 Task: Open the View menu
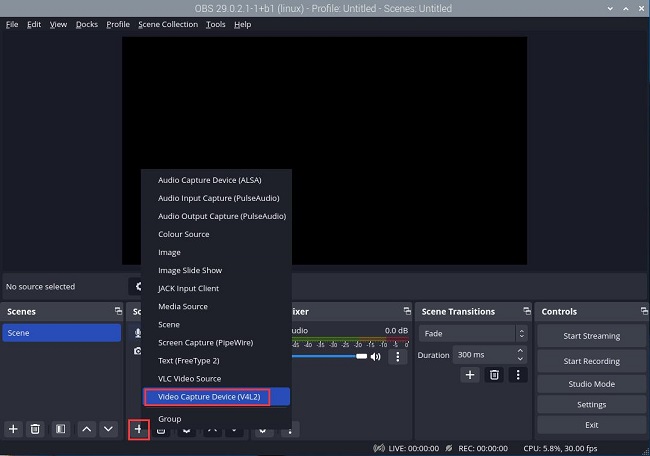(58, 24)
